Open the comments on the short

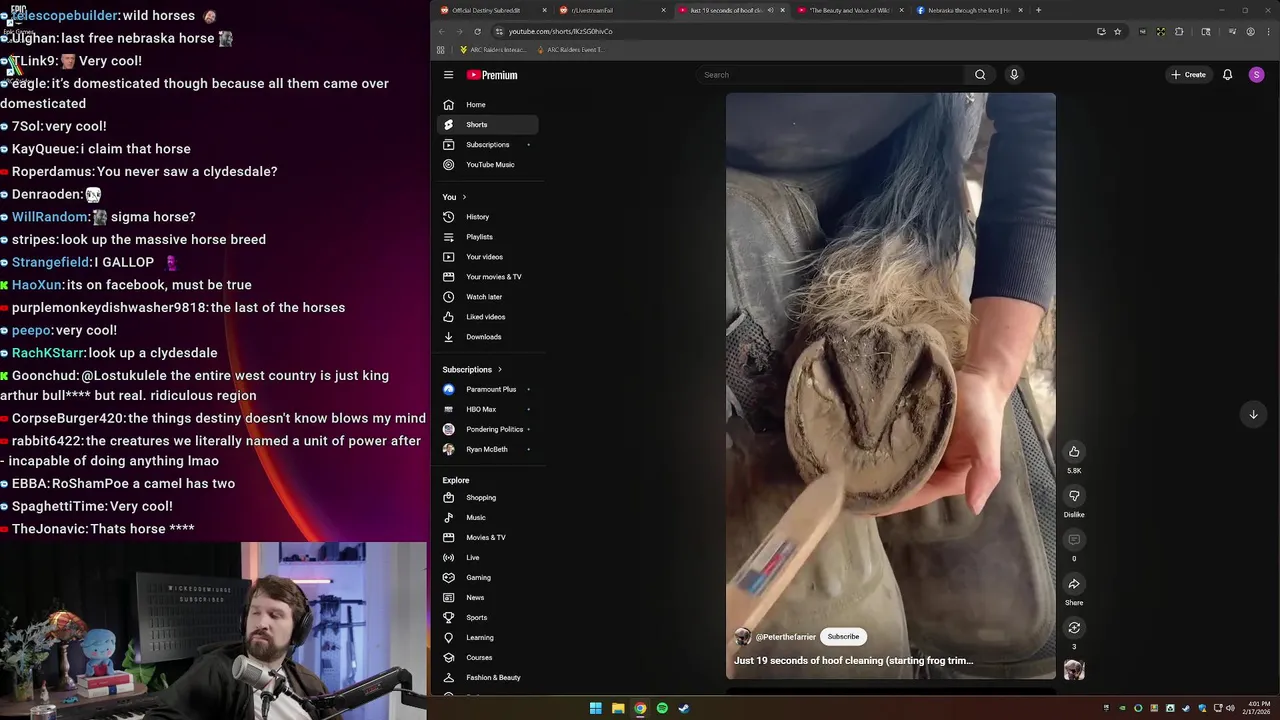pos(1074,539)
